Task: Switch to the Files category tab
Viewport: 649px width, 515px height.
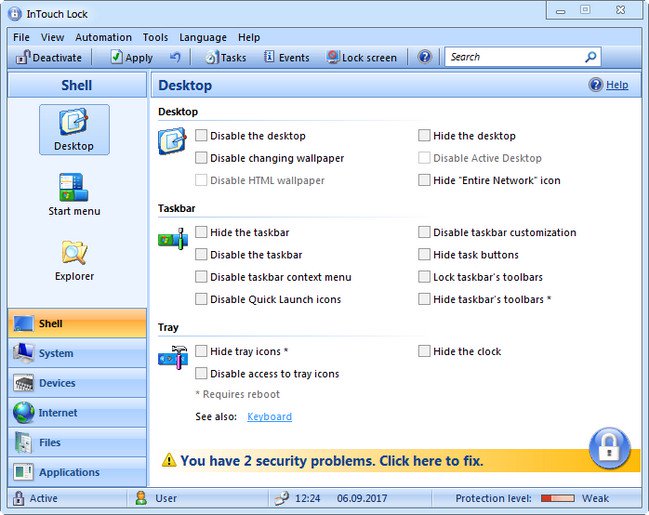Action: (77, 443)
